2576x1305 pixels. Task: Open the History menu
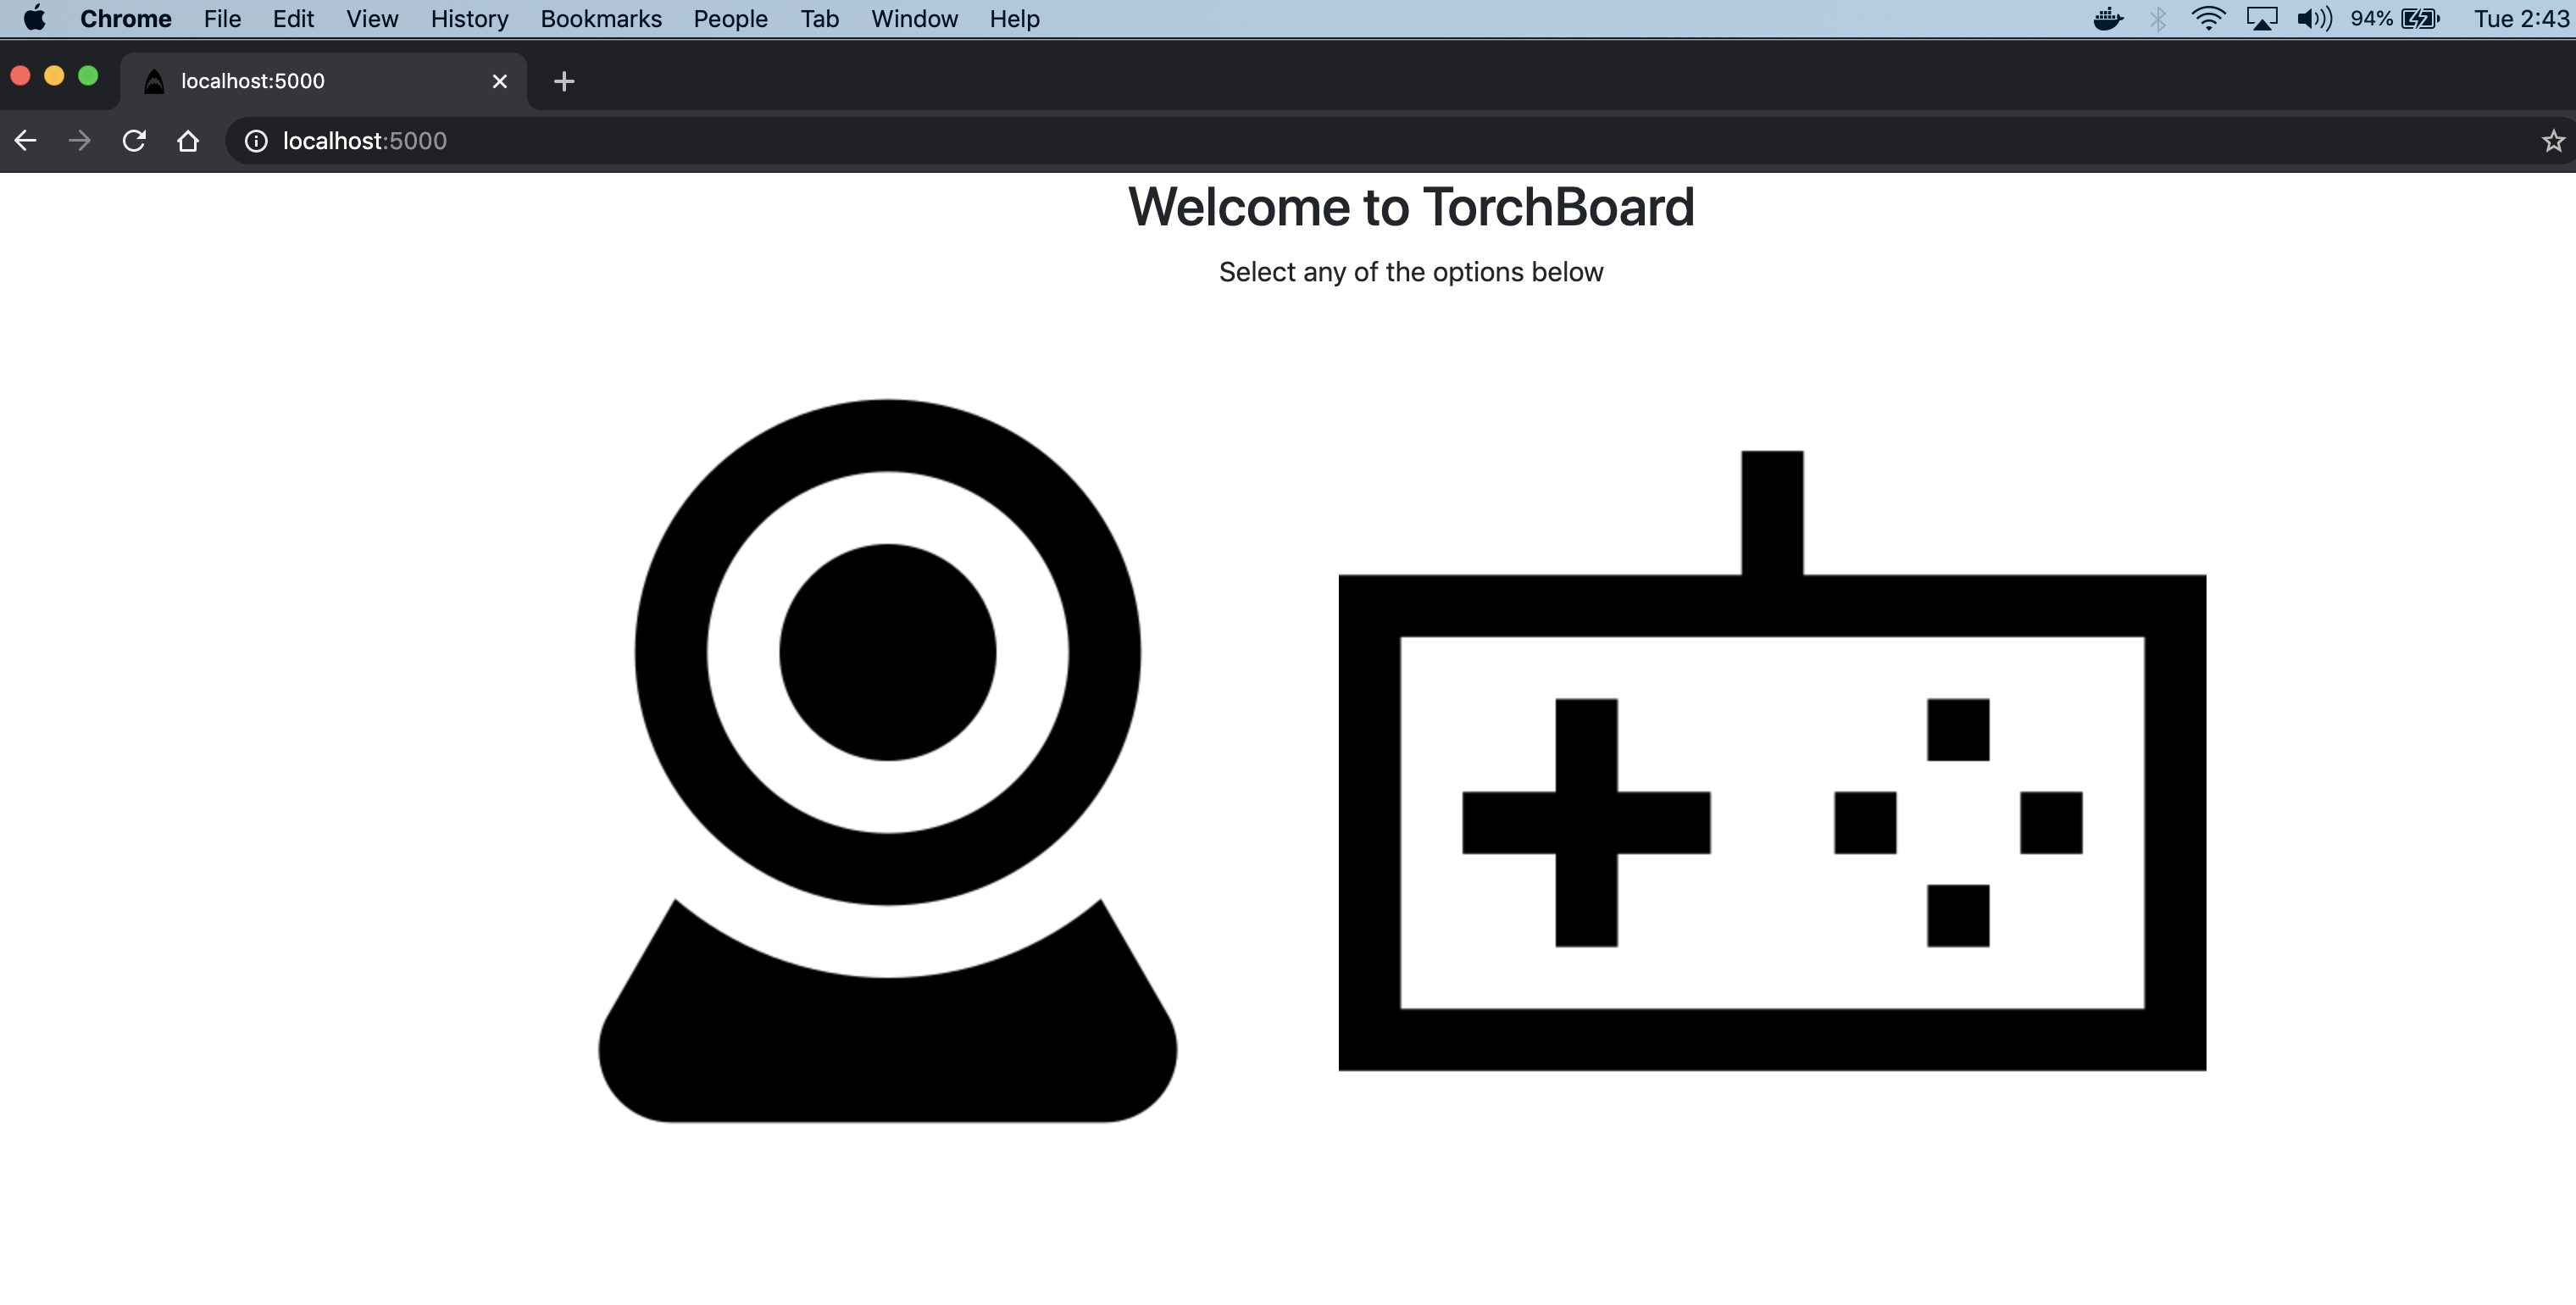tap(469, 19)
